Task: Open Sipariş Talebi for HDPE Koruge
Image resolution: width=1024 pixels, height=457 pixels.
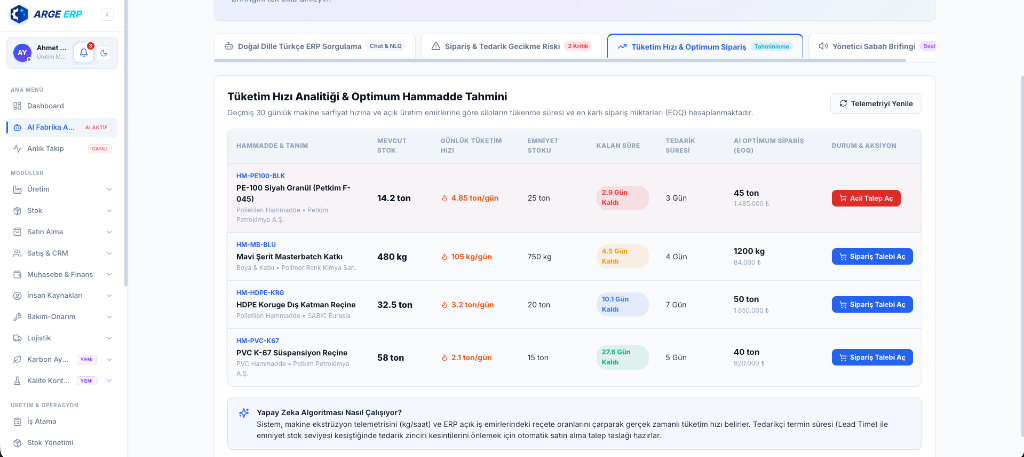Action: click(872, 304)
